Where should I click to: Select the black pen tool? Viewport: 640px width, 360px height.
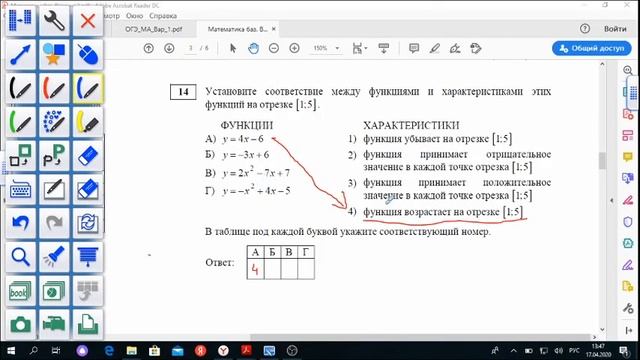tap(20, 88)
